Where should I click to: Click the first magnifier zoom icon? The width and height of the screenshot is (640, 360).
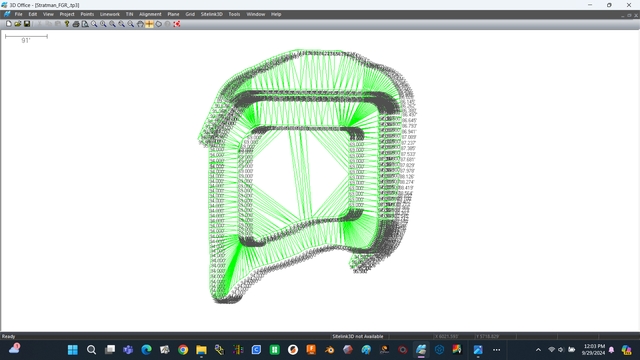pos(94,24)
